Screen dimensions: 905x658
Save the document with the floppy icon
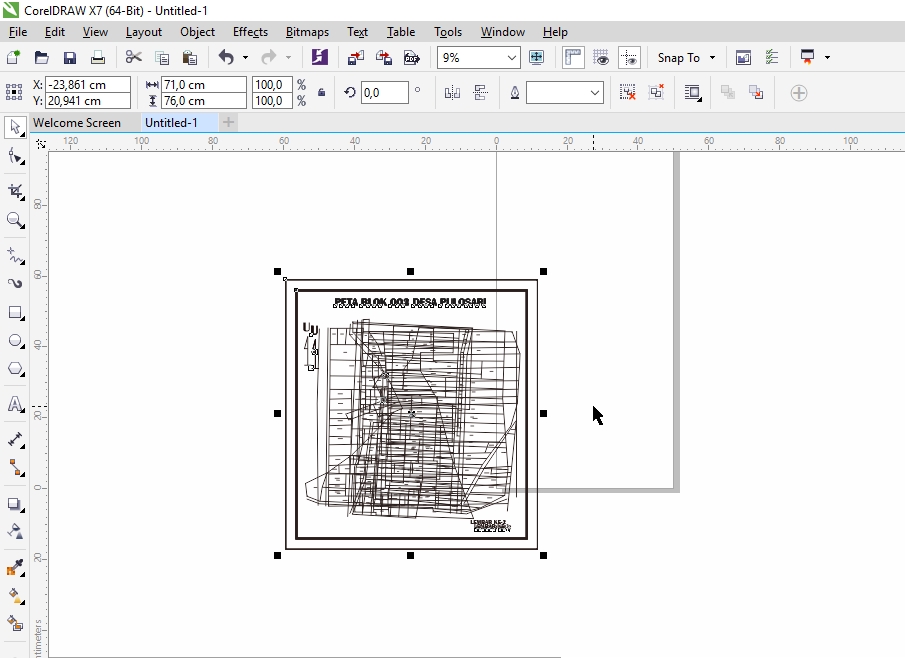pos(70,57)
